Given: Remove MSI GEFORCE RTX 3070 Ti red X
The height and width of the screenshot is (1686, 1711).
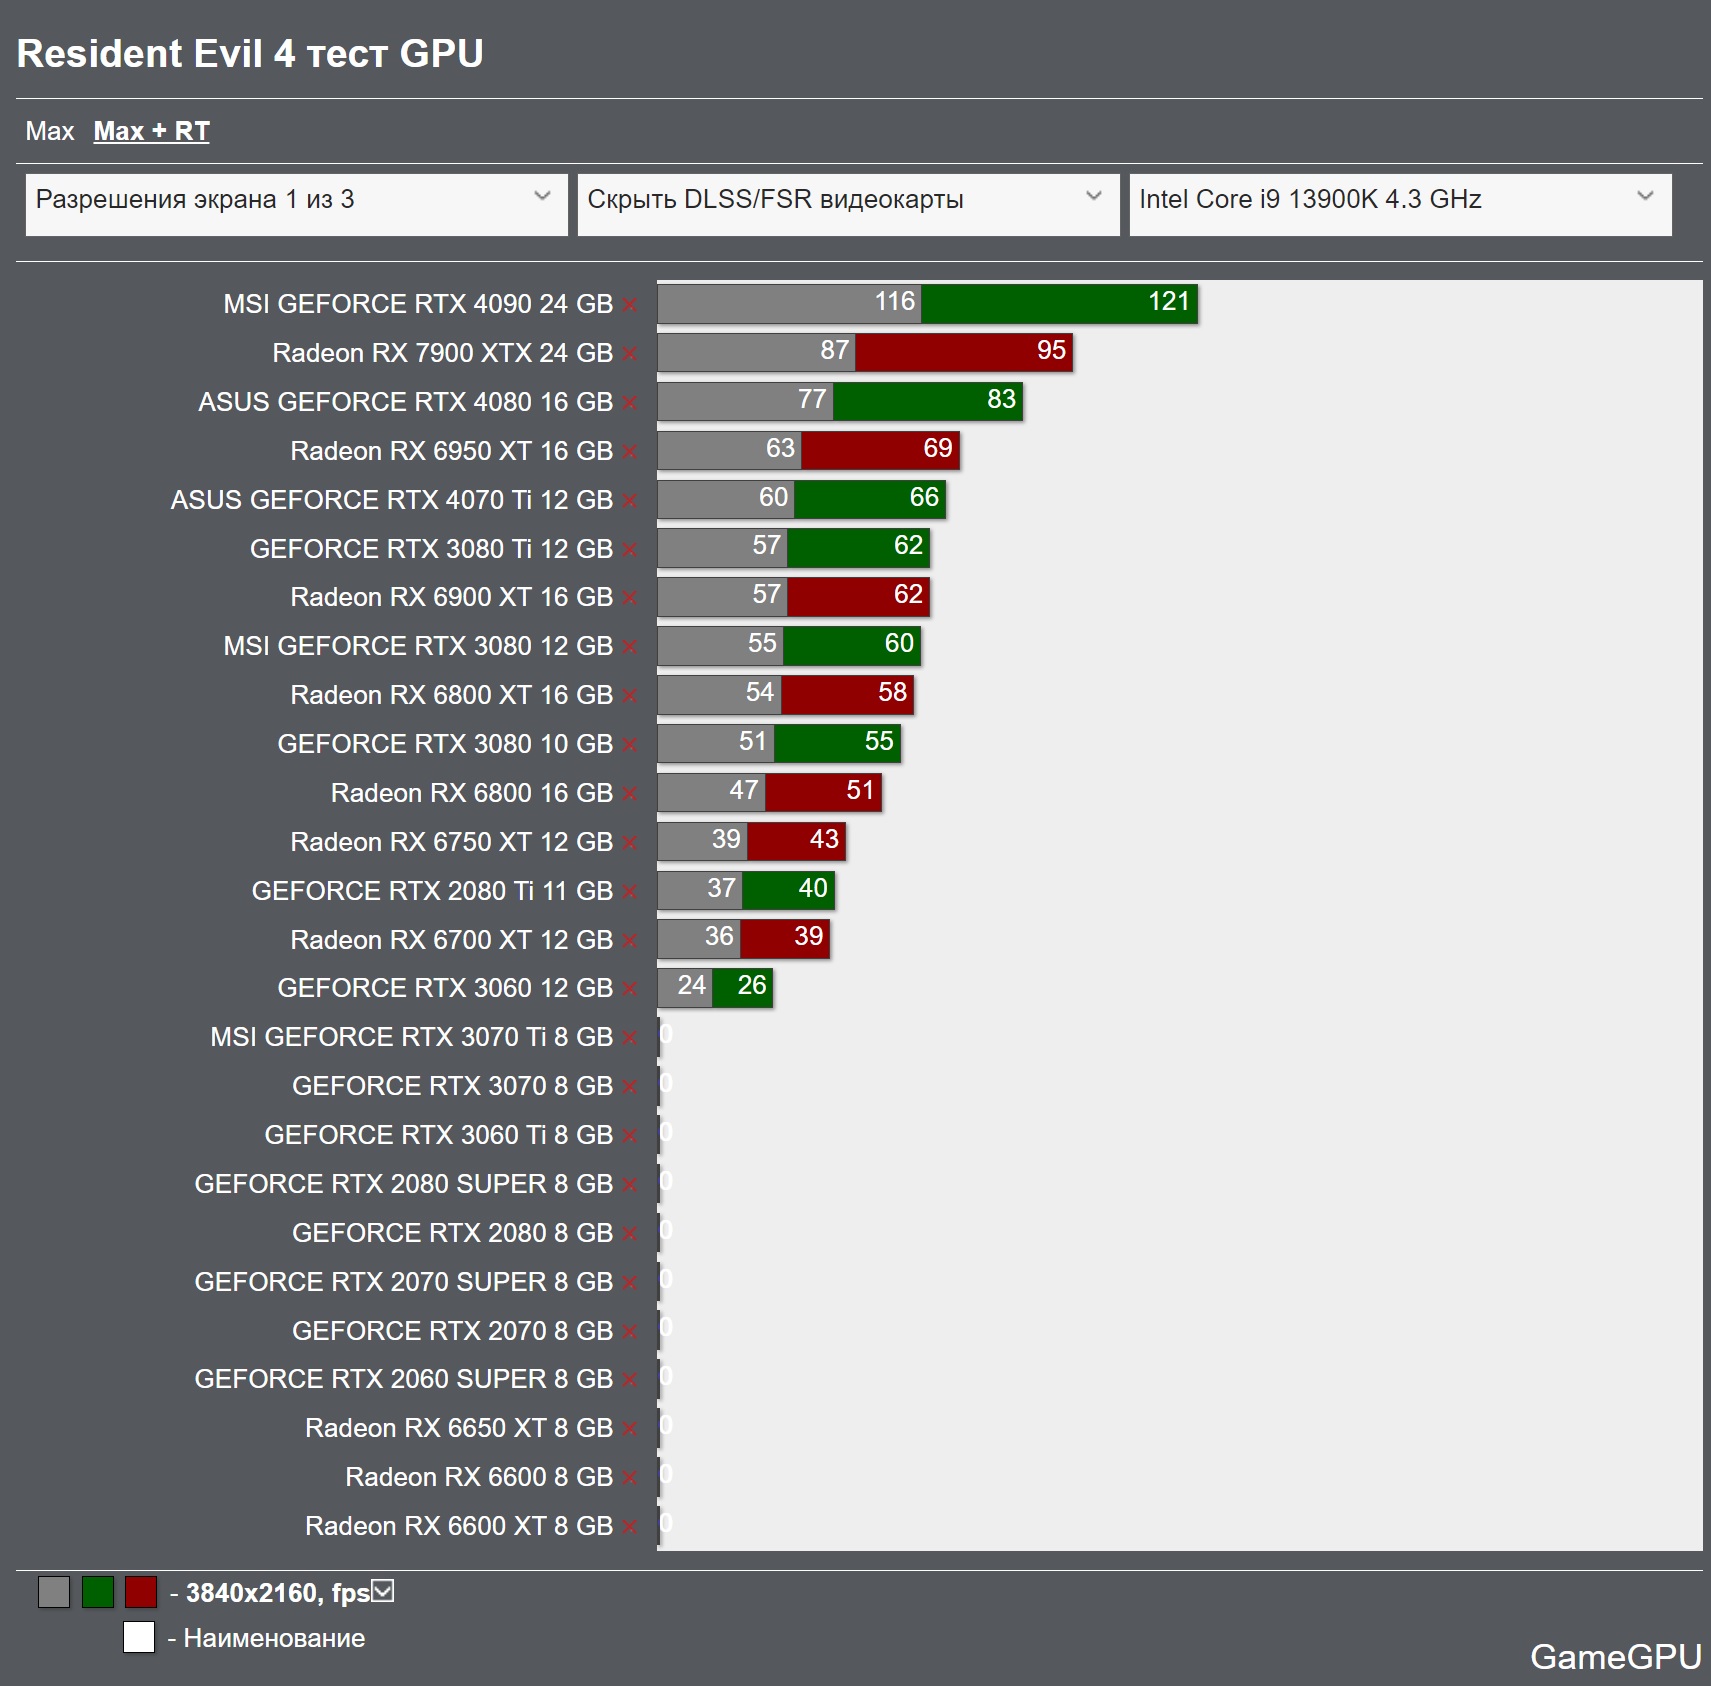Looking at the screenshot, I should click(630, 1038).
